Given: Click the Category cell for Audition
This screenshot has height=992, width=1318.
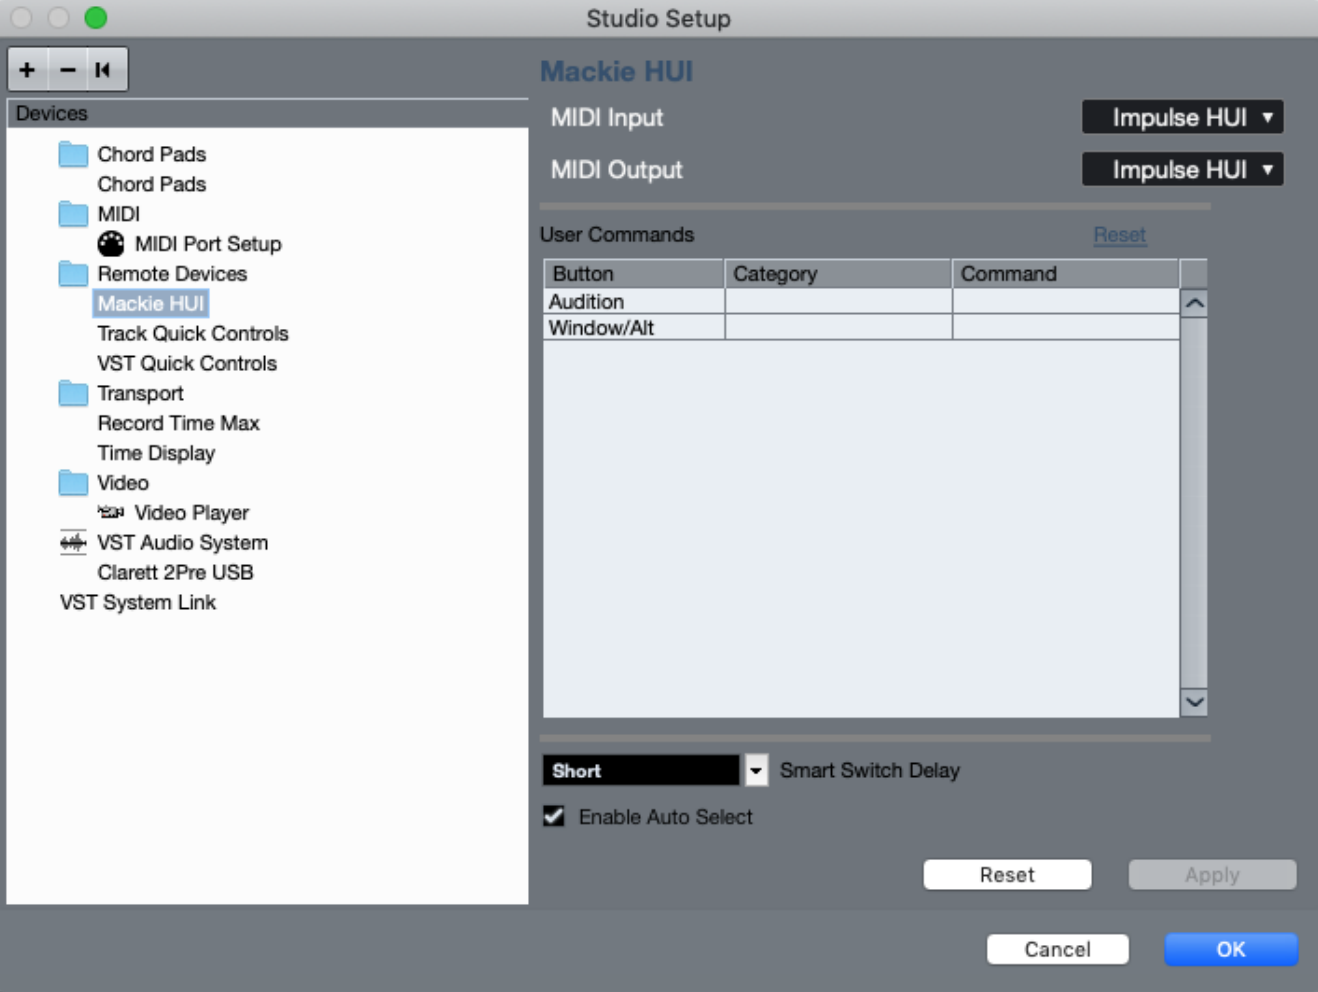Looking at the screenshot, I should click(x=838, y=301).
